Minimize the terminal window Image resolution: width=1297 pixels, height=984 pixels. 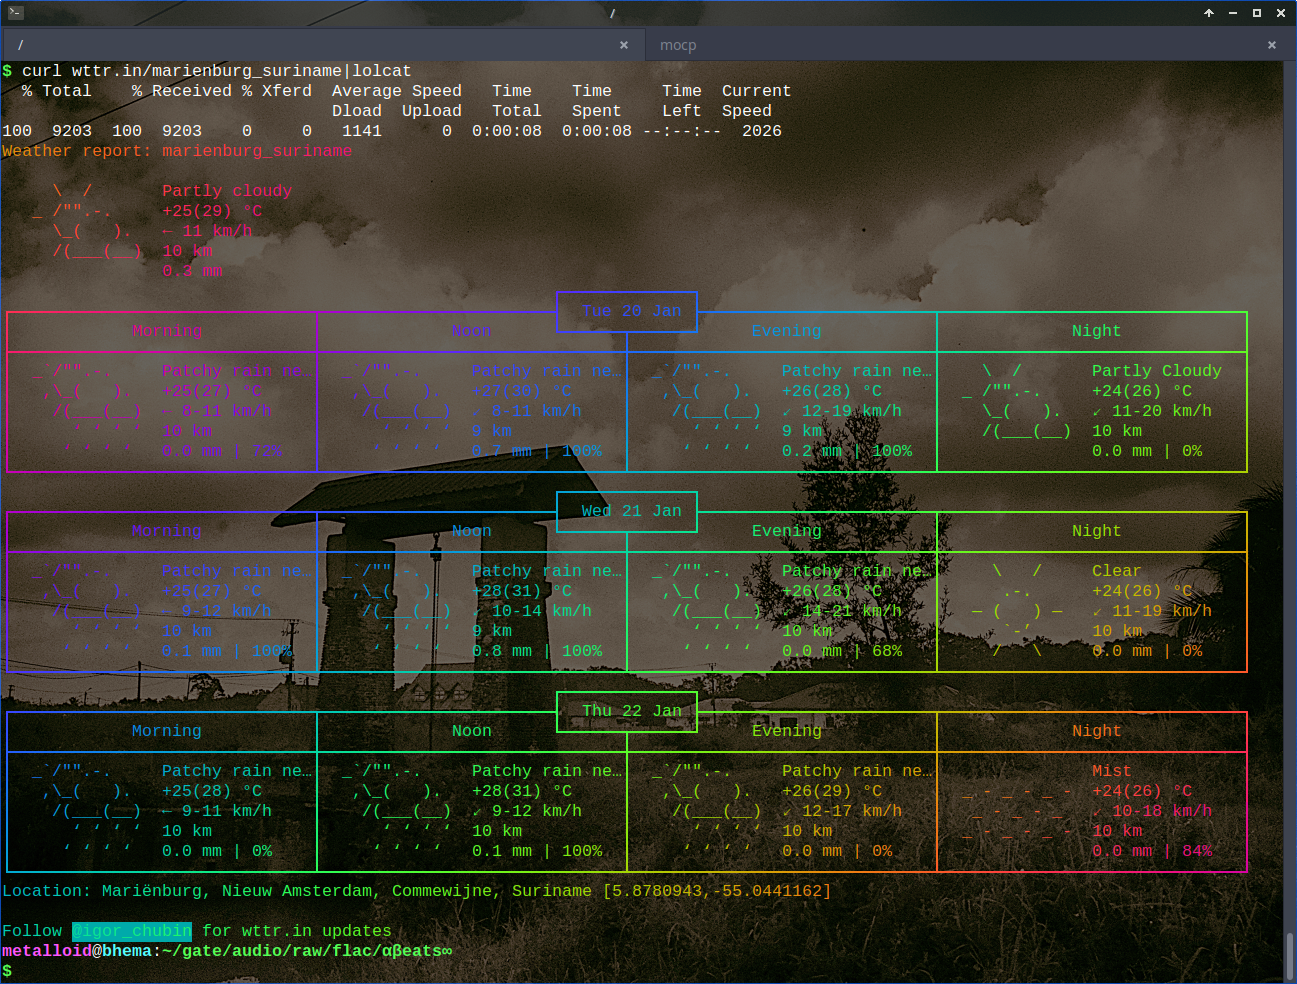coord(1232,13)
